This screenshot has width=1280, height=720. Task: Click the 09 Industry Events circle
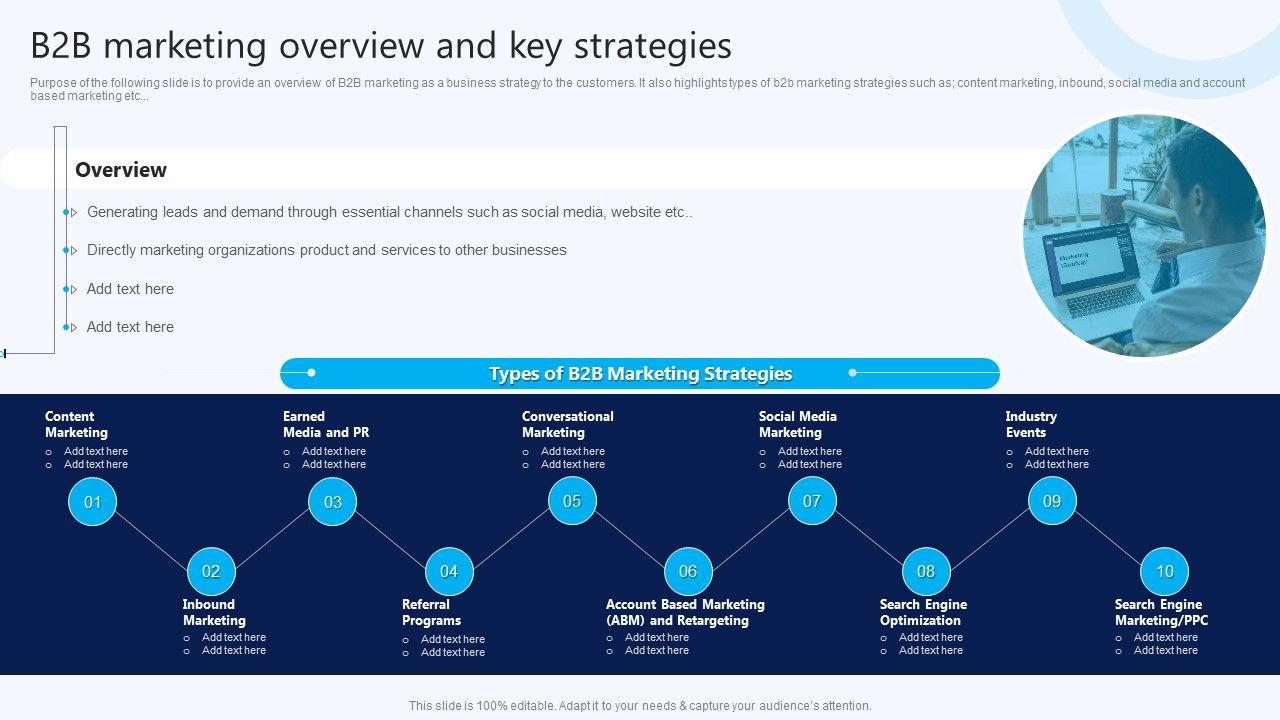coord(1052,501)
